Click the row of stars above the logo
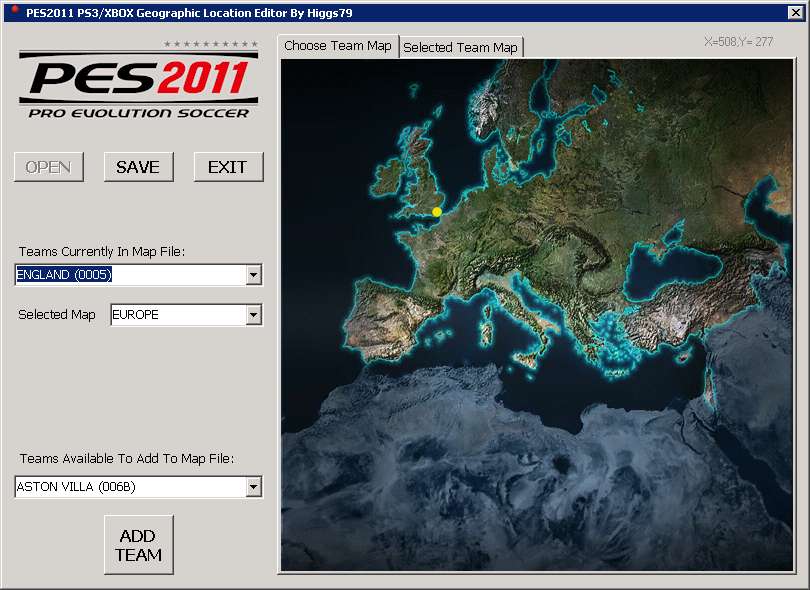This screenshot has height=590, width=810. (x=211, y=44)
